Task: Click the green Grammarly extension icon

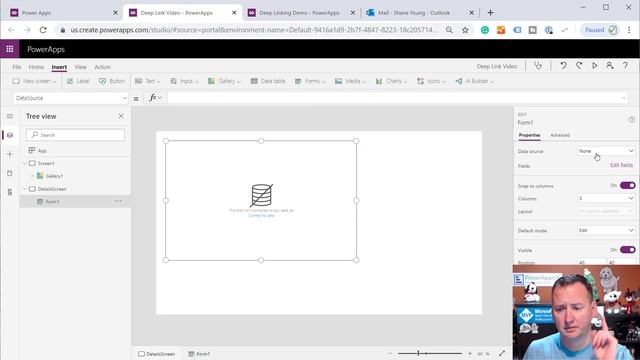Action: [x=484, y=30]
